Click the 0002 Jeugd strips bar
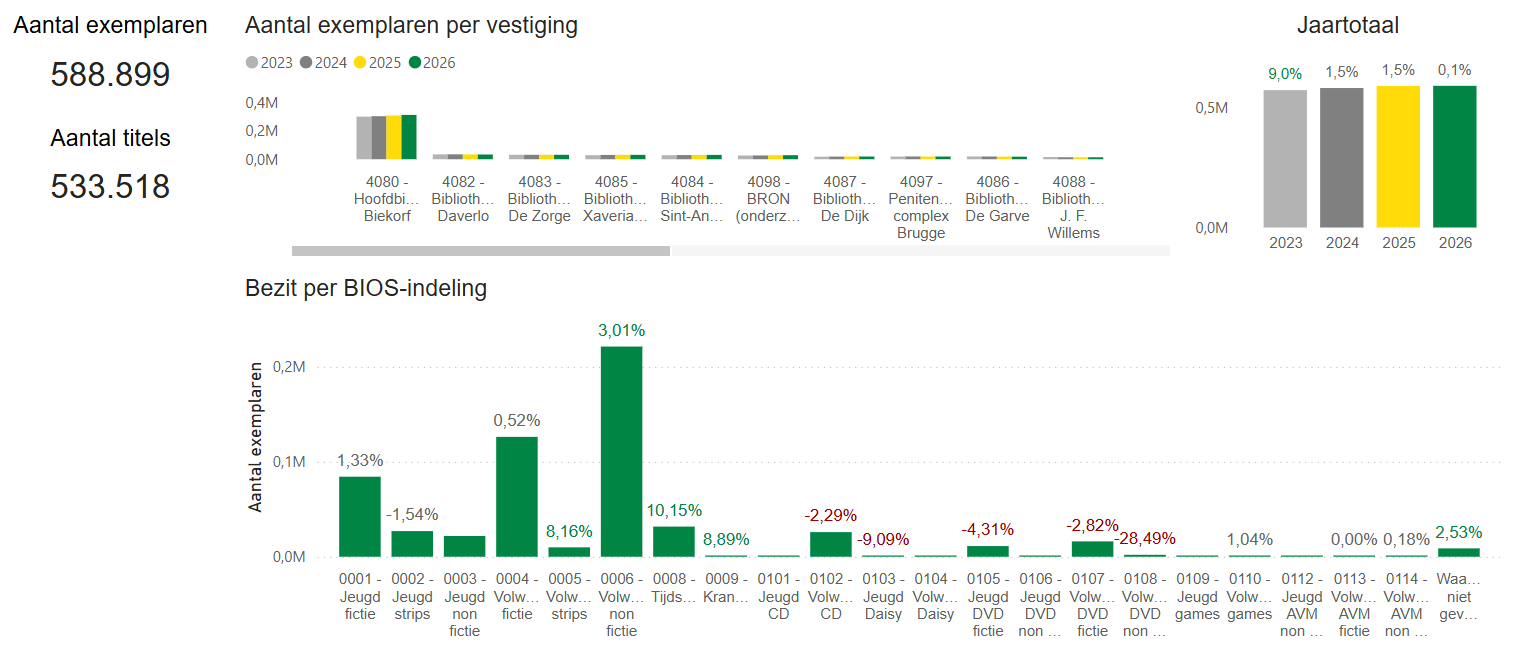Image resolution: width=1517 pixels, height=649 pixels. tap(412, 543)
